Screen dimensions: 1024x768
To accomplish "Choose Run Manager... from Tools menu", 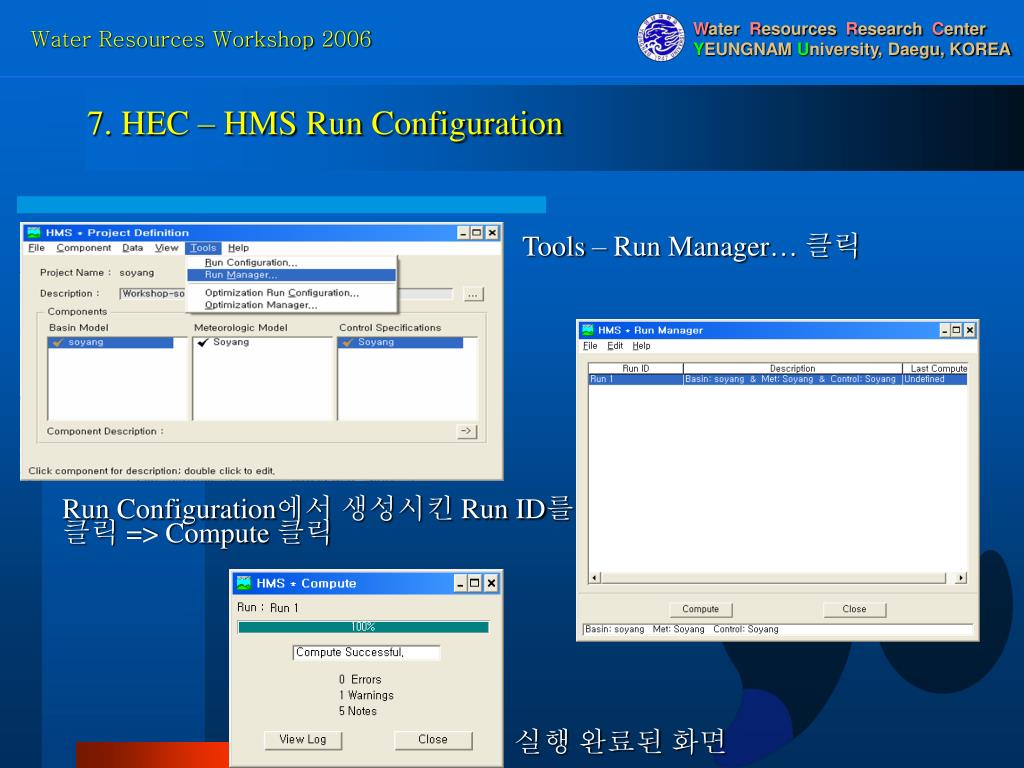I will click(291, 275).
